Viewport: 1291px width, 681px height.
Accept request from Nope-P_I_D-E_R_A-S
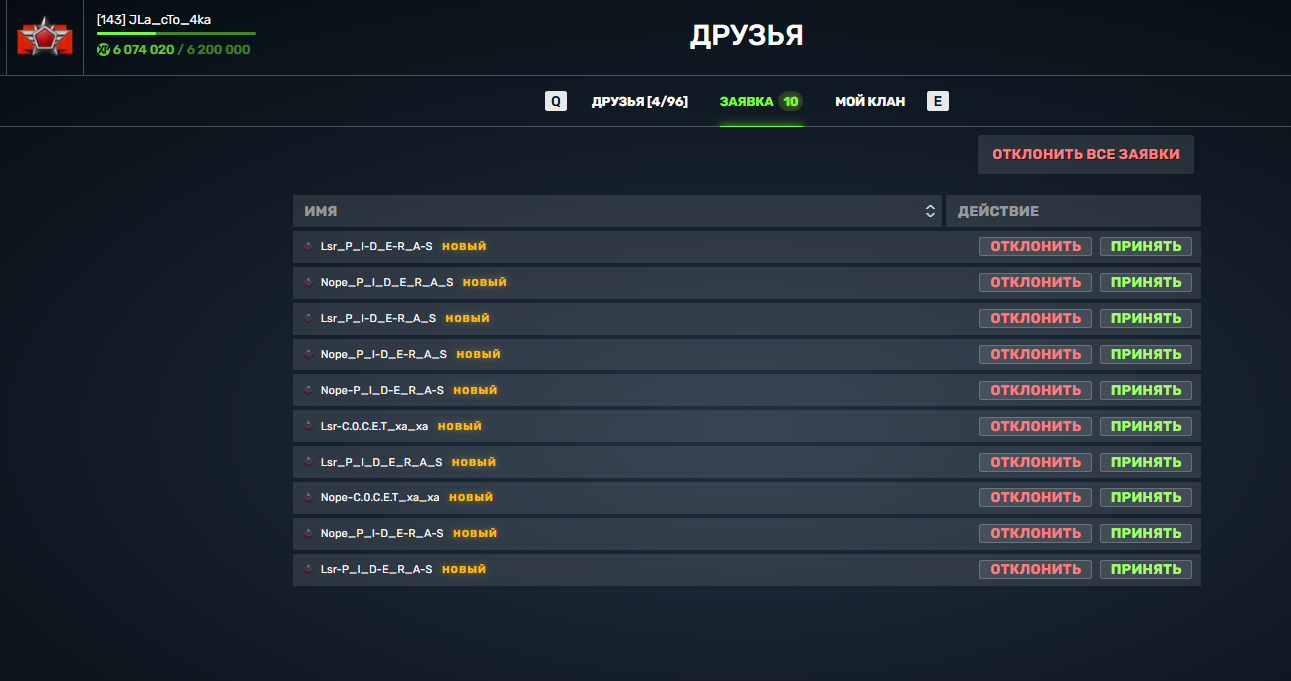1146,390
